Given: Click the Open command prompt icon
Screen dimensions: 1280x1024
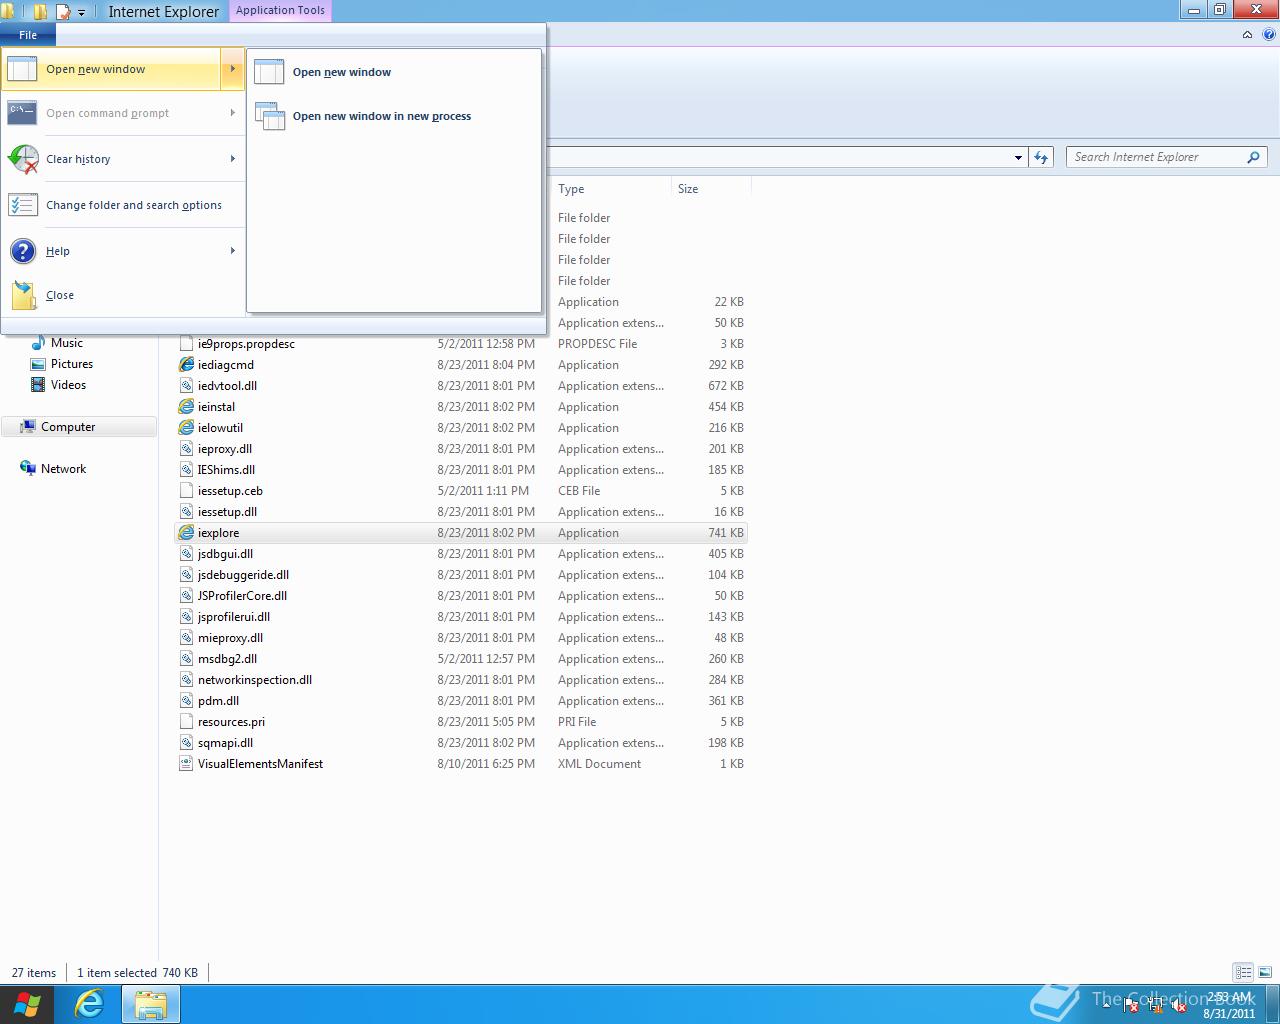Looking at the screenshot, I should [22, 113].
